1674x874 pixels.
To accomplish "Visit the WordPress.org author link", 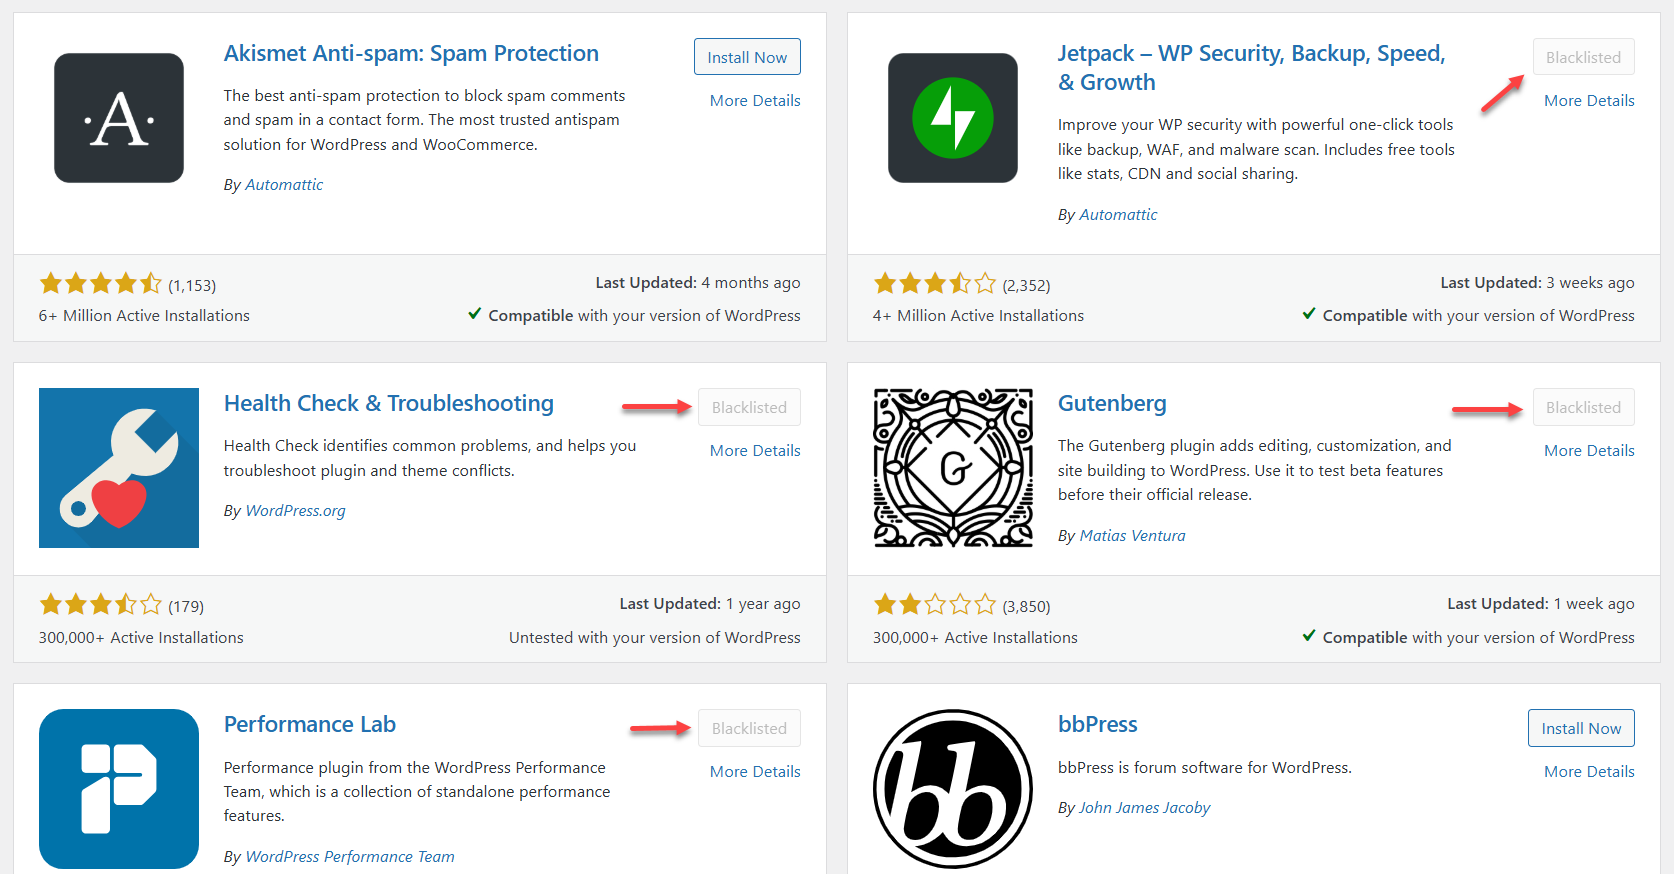I will pyautogui.click(x=295, y=510).
